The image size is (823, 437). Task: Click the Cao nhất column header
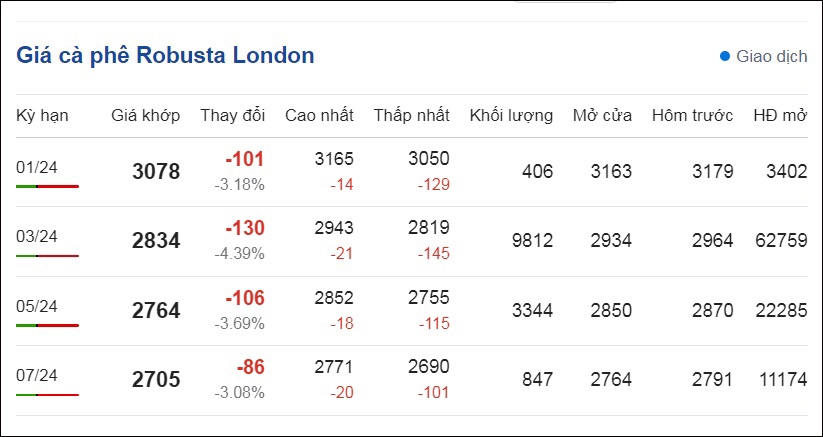pos(319,115)
